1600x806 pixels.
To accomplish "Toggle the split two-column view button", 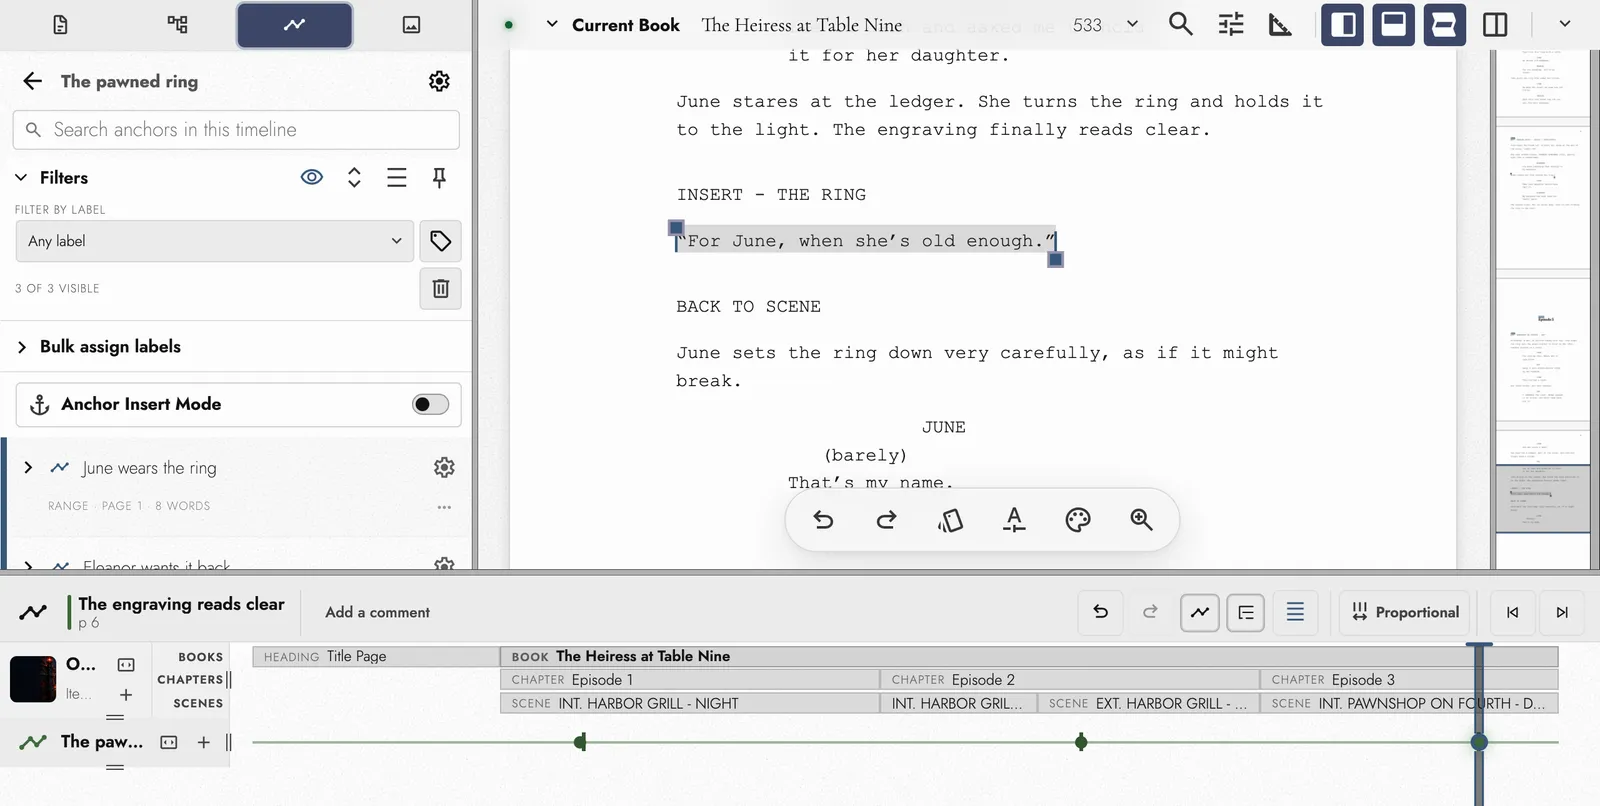I will point(1495,24).
